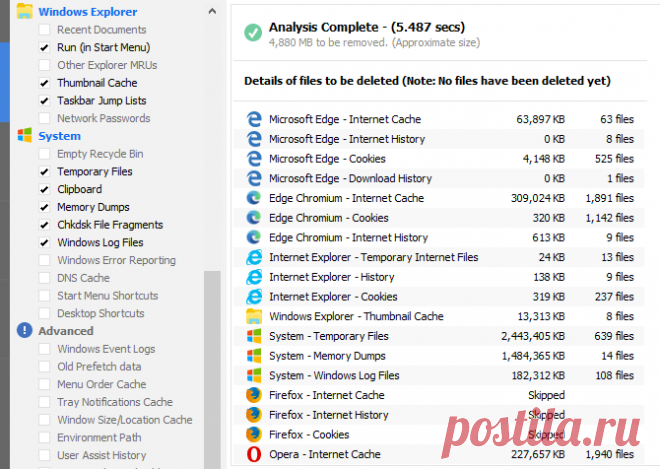The width and height of the screenshot is (660, 469).
Task: Check Old Prefetch data
Action: (44, 367)
